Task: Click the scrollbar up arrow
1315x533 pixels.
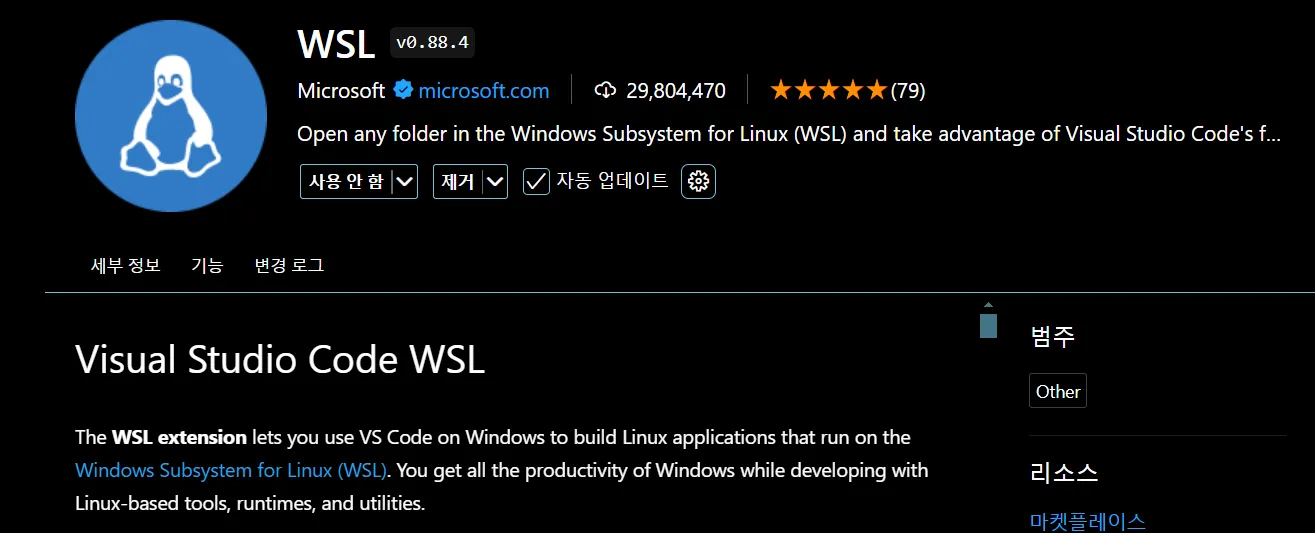Action: click(x=988, y=305)
